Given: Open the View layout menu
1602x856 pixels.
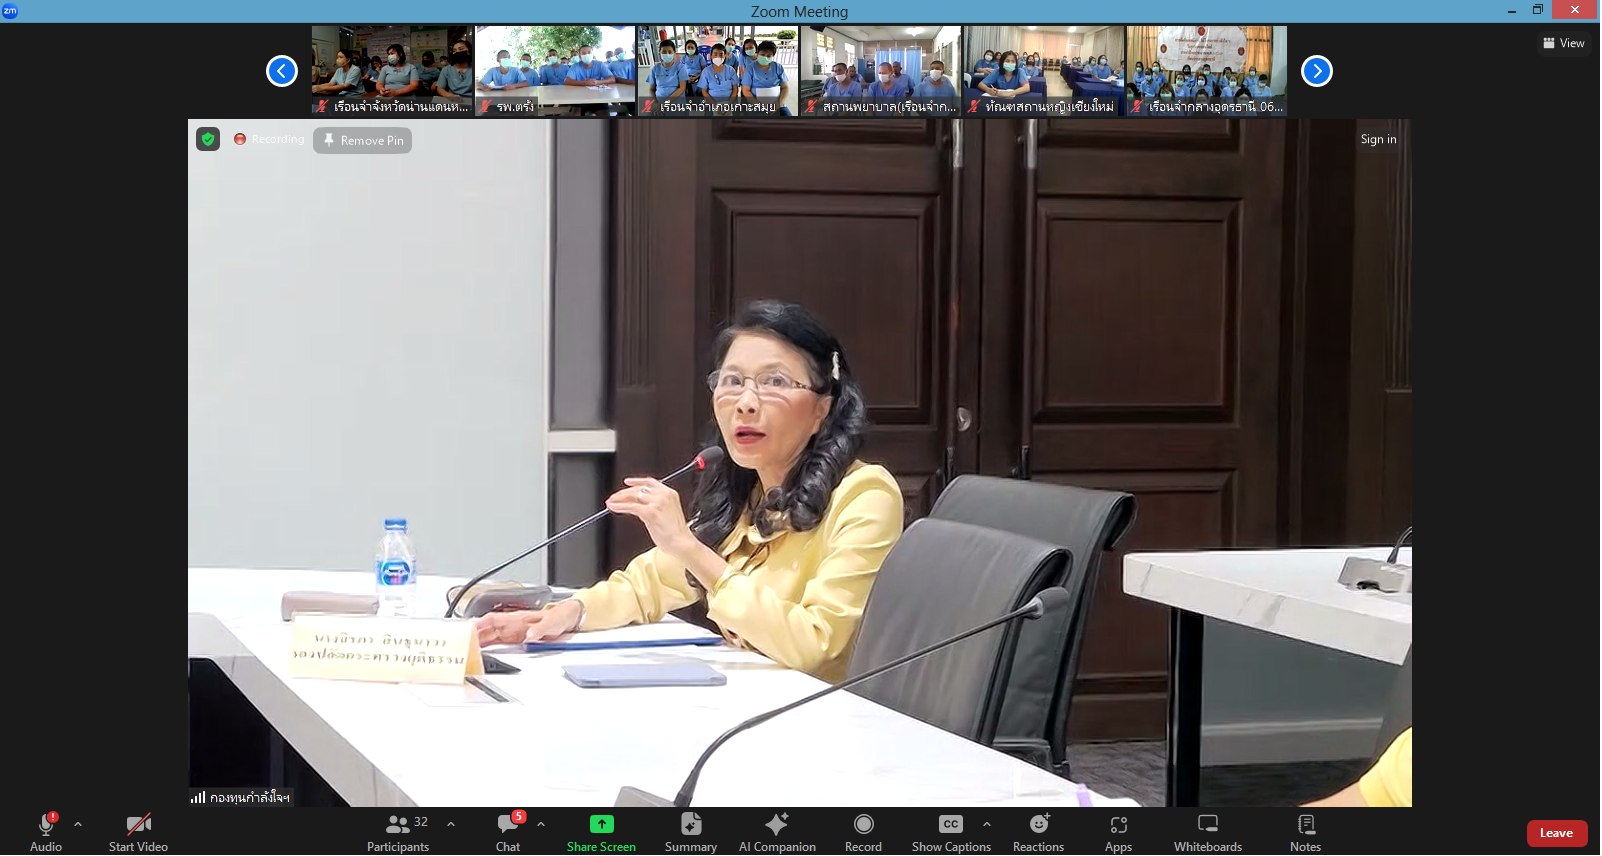Looking at the screenshot, I should point(1564,43).
